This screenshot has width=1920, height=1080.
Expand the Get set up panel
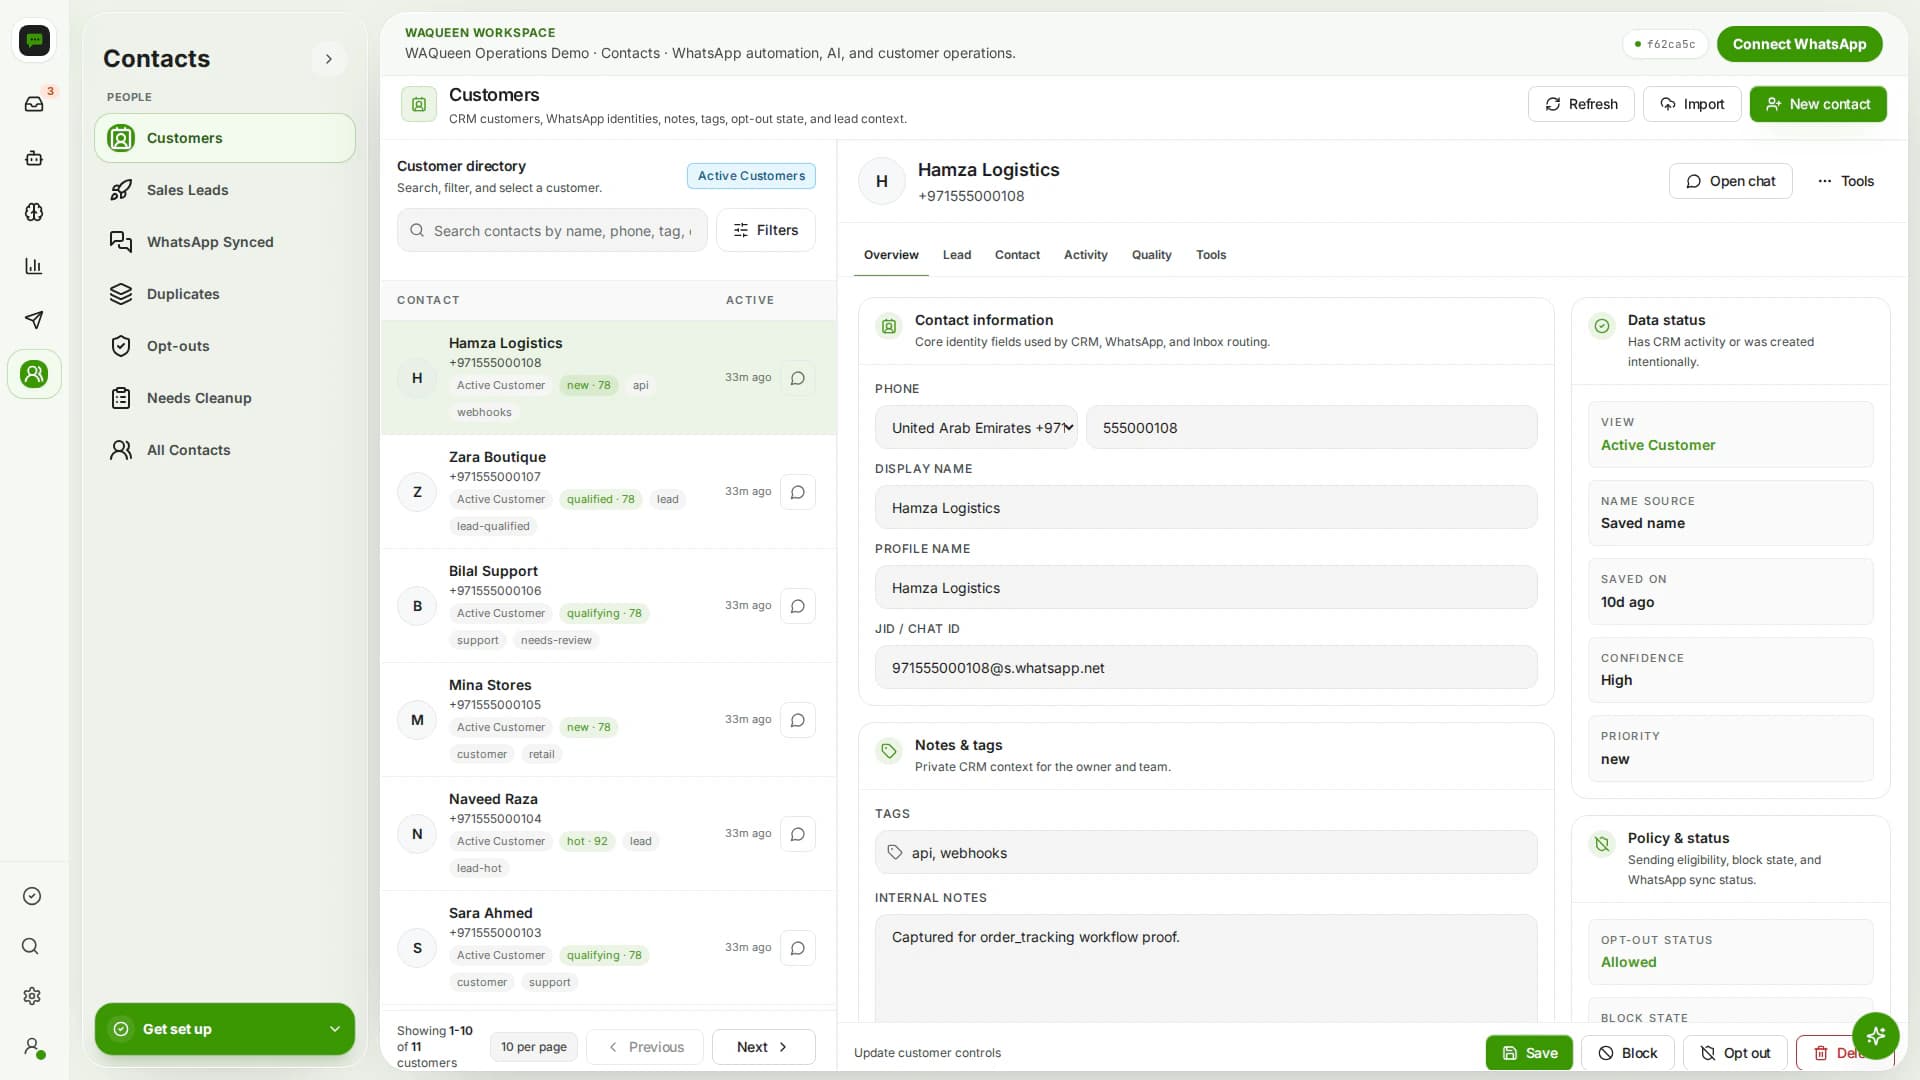point(225,1029)
